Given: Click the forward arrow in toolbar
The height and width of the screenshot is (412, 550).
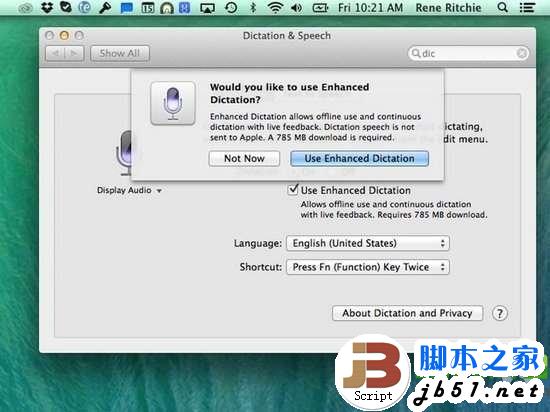Looking at the screenshot, I should pyautogui.click(x=74, y=53).
